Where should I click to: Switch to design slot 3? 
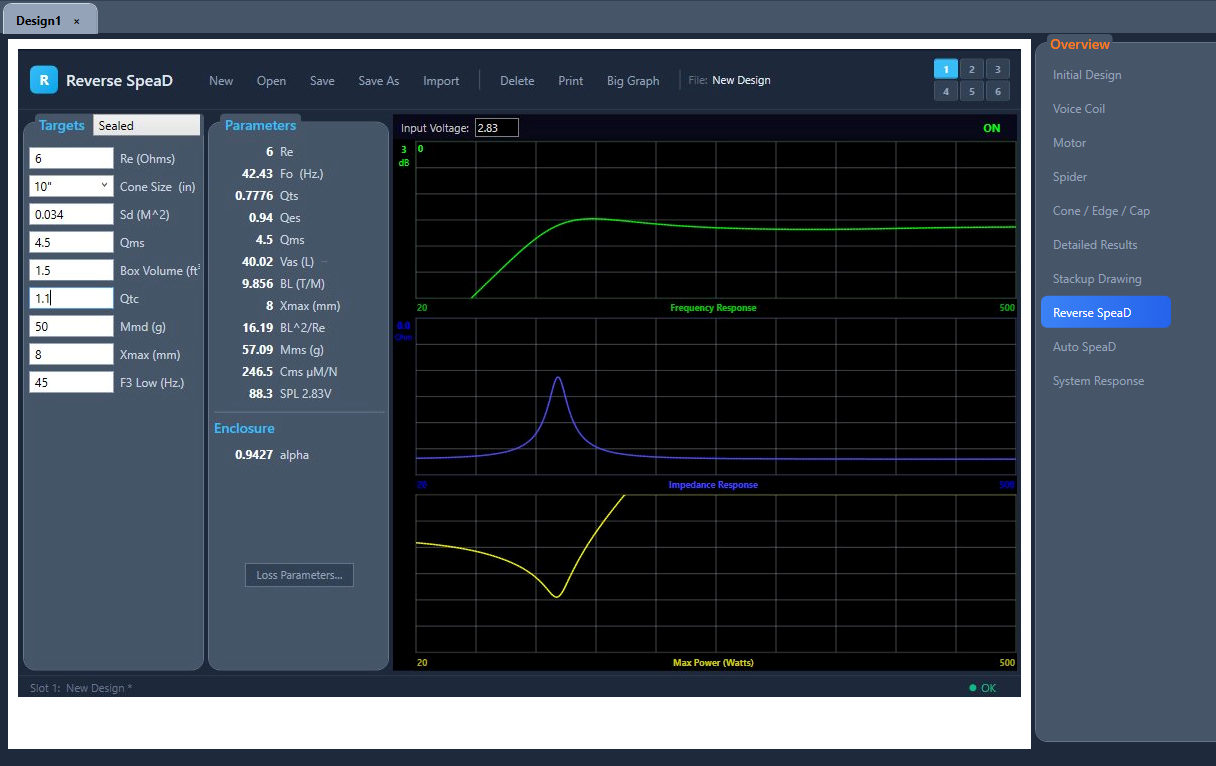point(997,69)
